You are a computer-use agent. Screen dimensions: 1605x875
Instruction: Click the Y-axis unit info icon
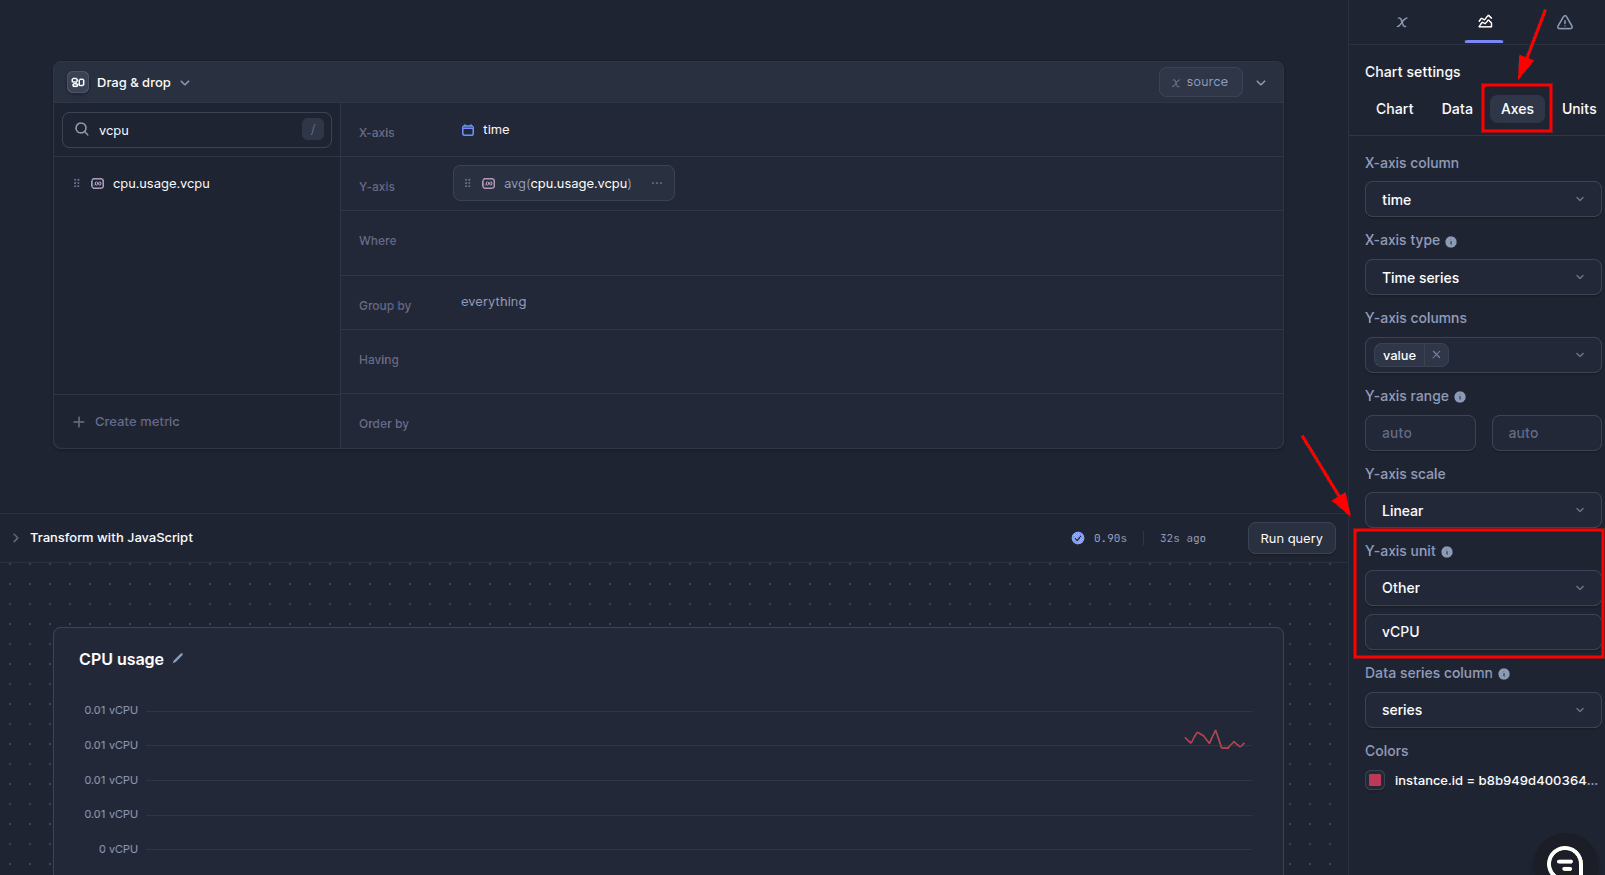point(1447,552)
